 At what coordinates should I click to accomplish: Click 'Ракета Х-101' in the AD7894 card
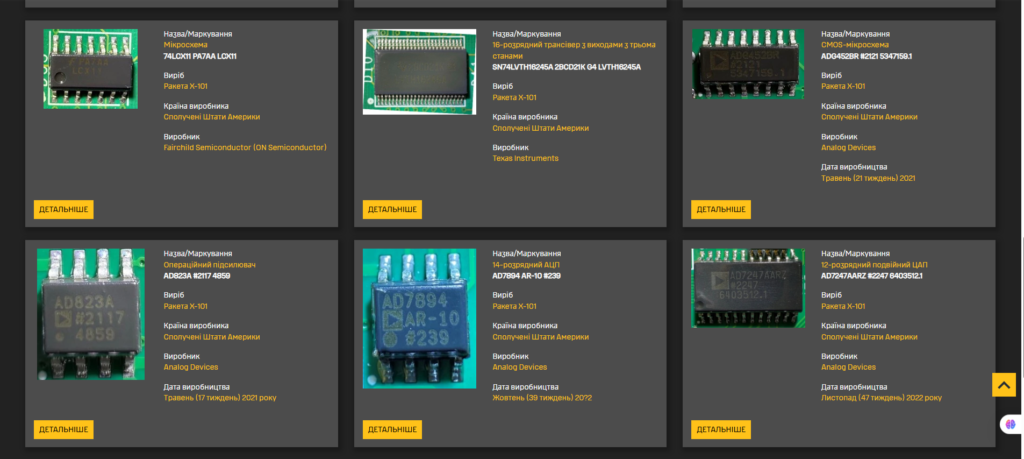pyautogui.click(x=515, y=306)
